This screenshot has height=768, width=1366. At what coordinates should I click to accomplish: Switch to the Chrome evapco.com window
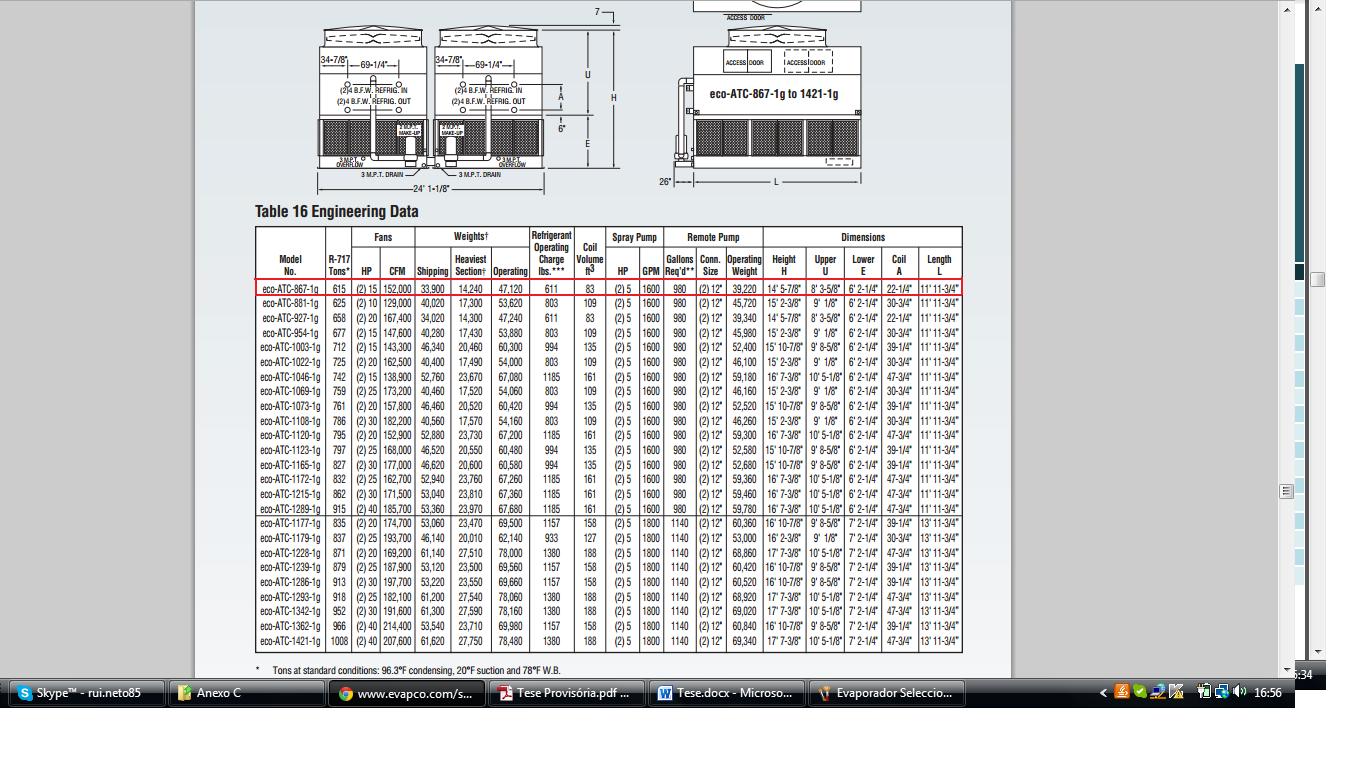pos(407,693)
